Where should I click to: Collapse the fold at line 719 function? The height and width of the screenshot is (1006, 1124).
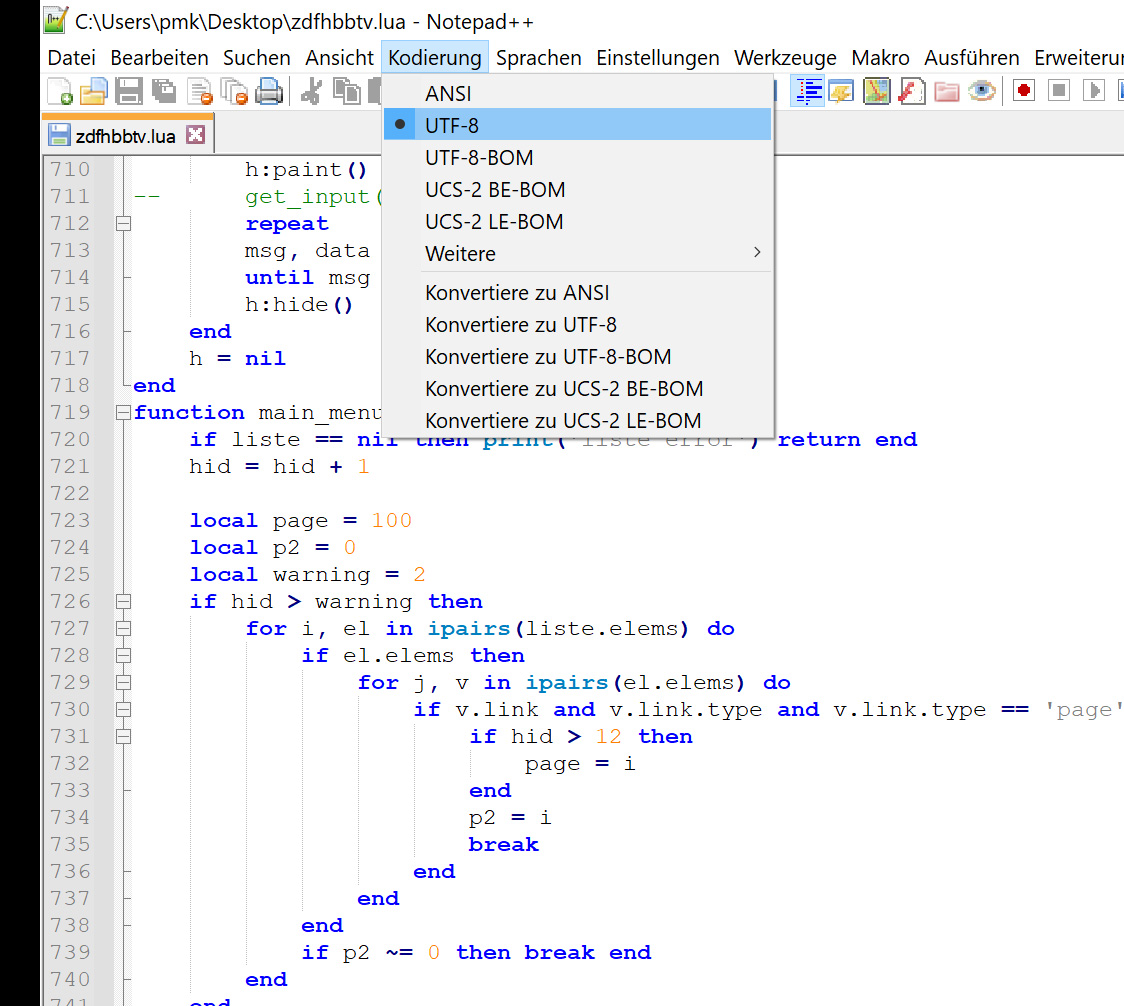click(x=123, y=413)
